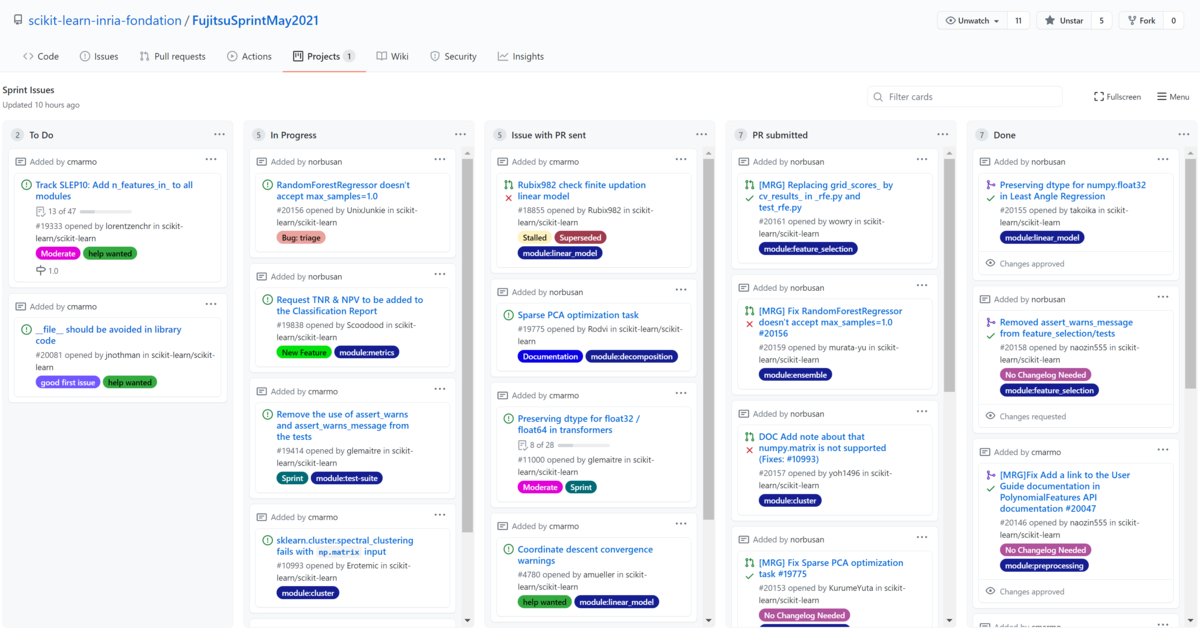
Task: Open the Issue with PR sent column menu
Action: pos(702,135)
